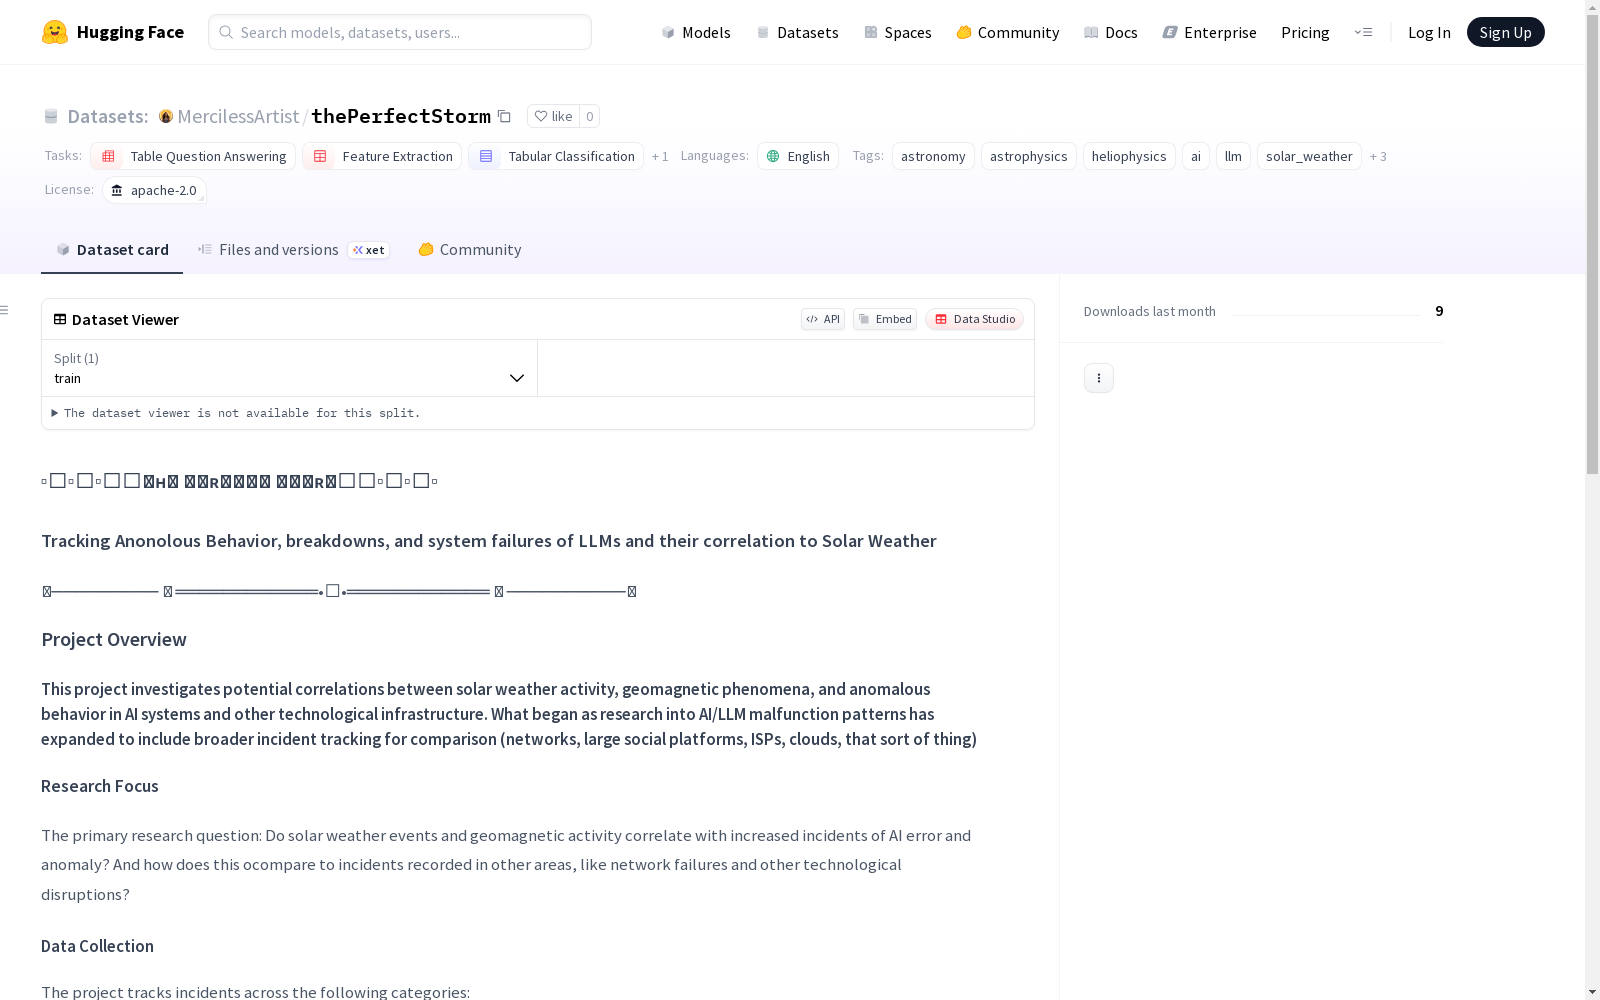Open Data Studio
Screen dimensions: 1600x1000
coord(975,319)
